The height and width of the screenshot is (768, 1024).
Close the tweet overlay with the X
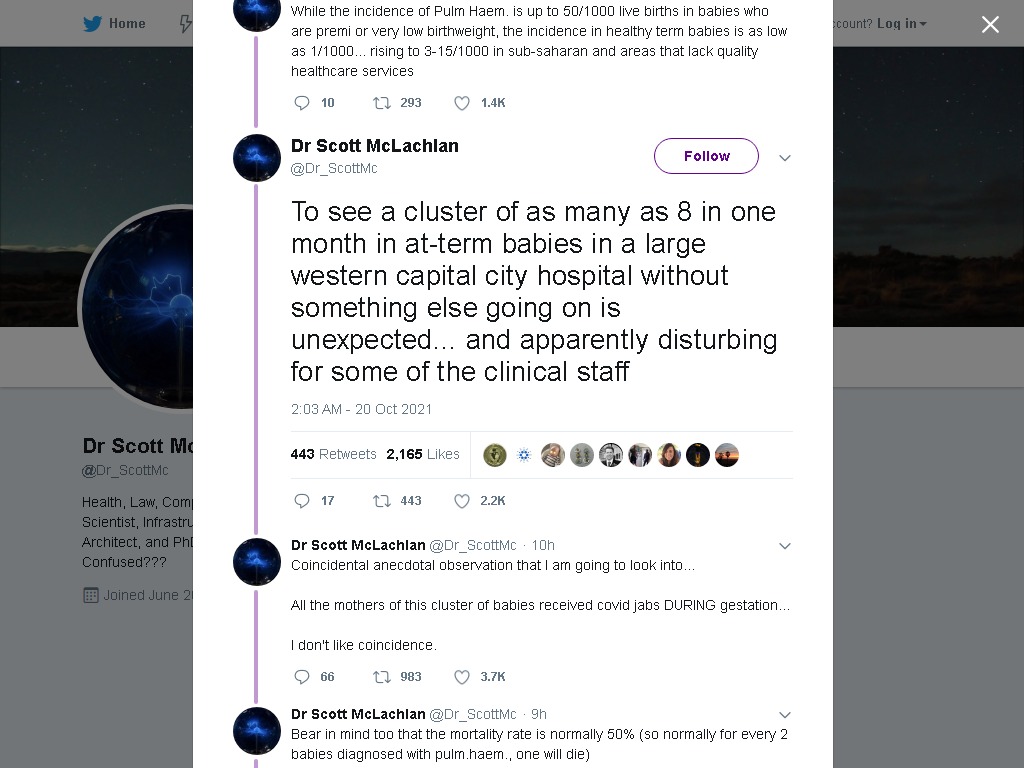990,24
